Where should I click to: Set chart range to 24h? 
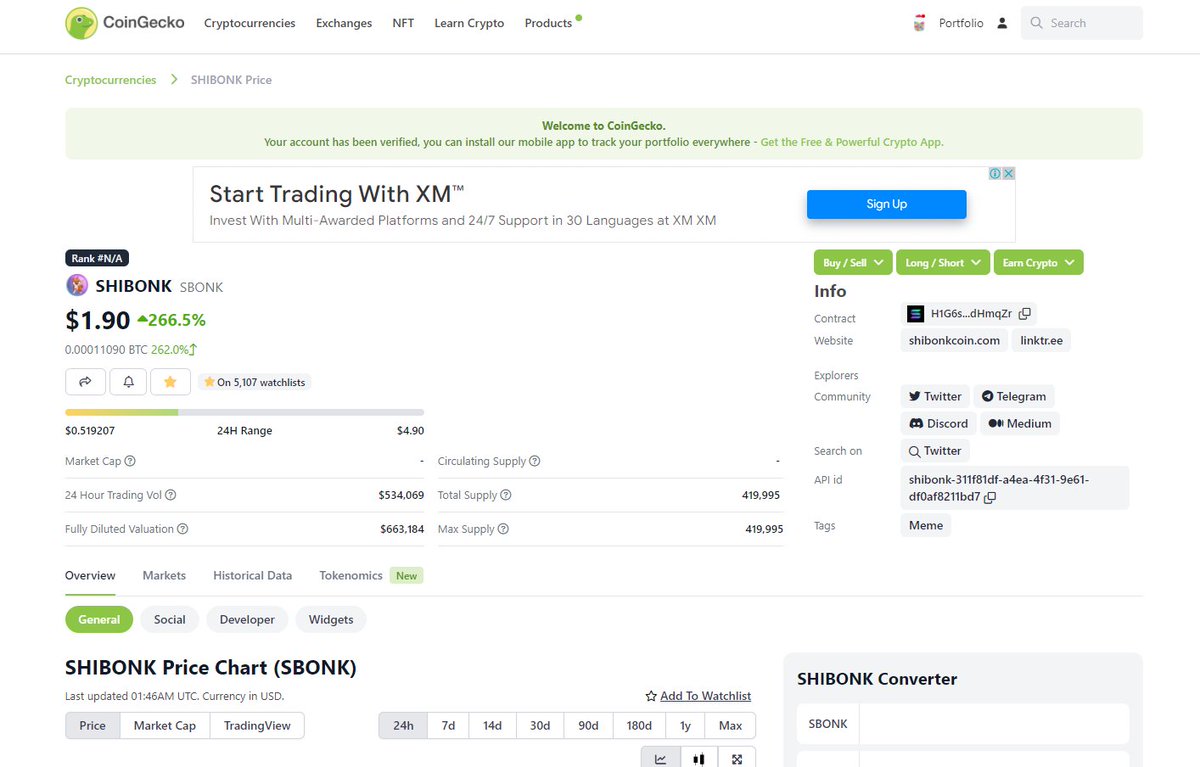[403, 726]
